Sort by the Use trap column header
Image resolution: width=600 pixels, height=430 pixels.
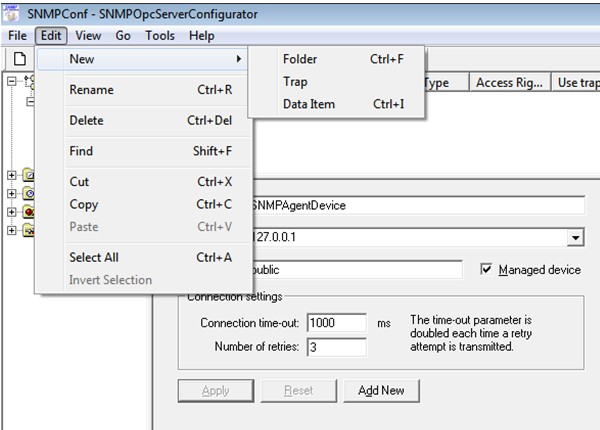point(576,82)
